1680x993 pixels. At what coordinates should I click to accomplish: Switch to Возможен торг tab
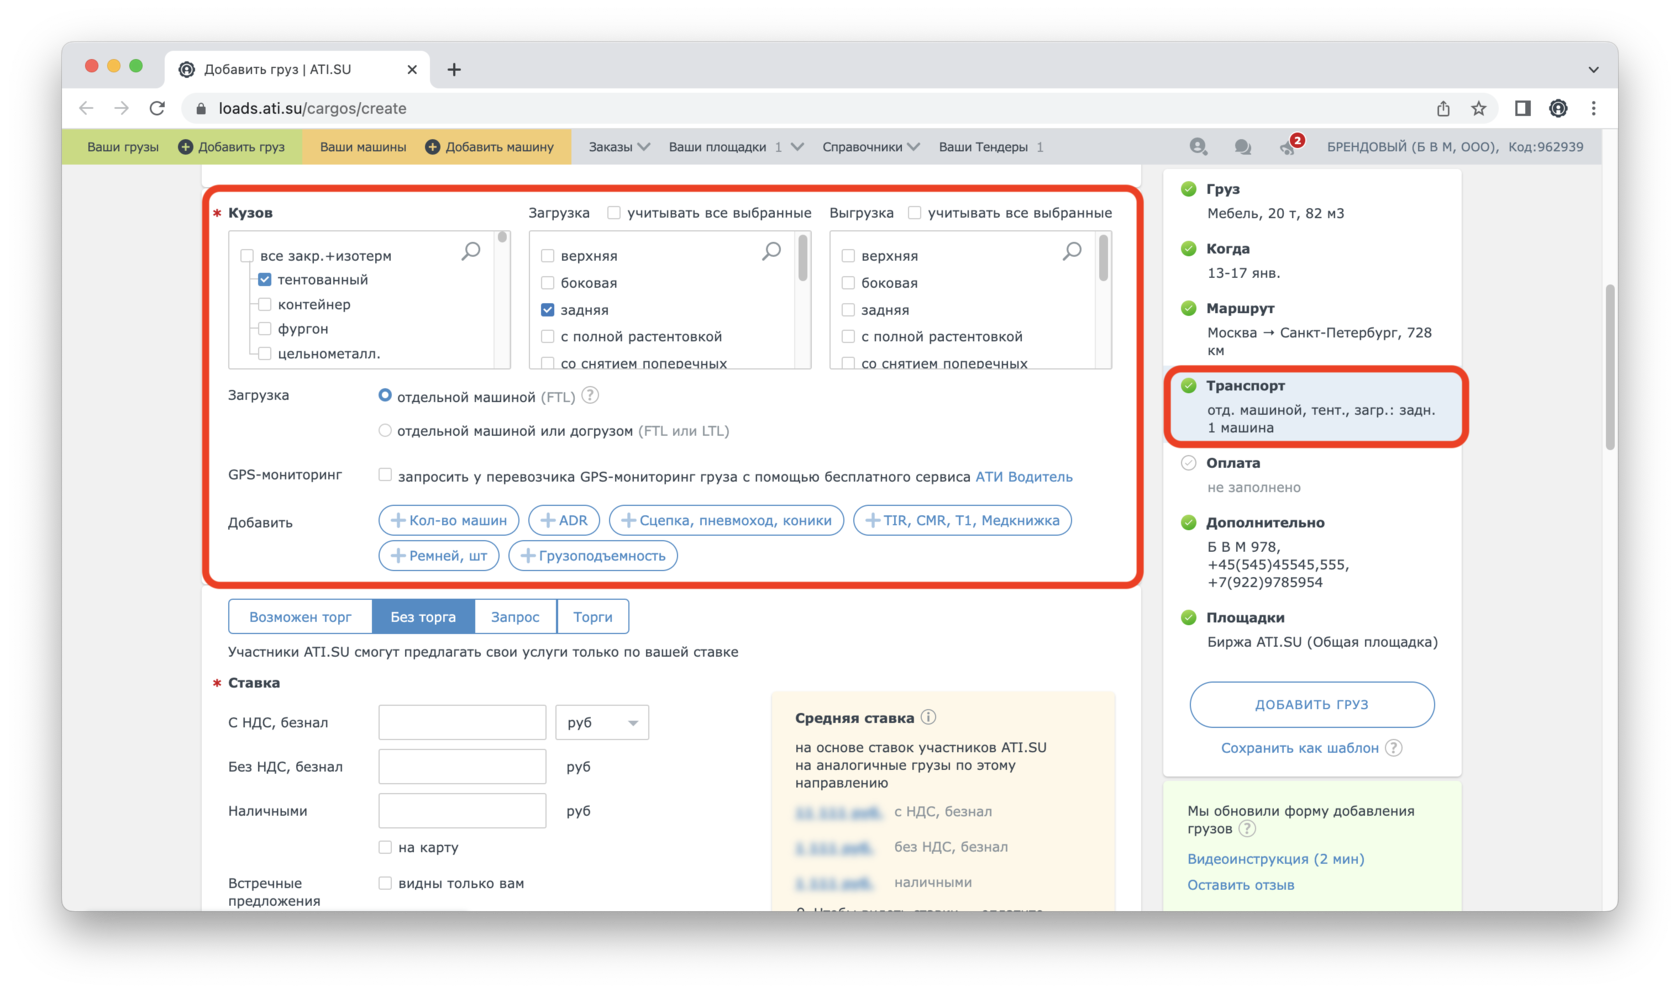(300, 617)
